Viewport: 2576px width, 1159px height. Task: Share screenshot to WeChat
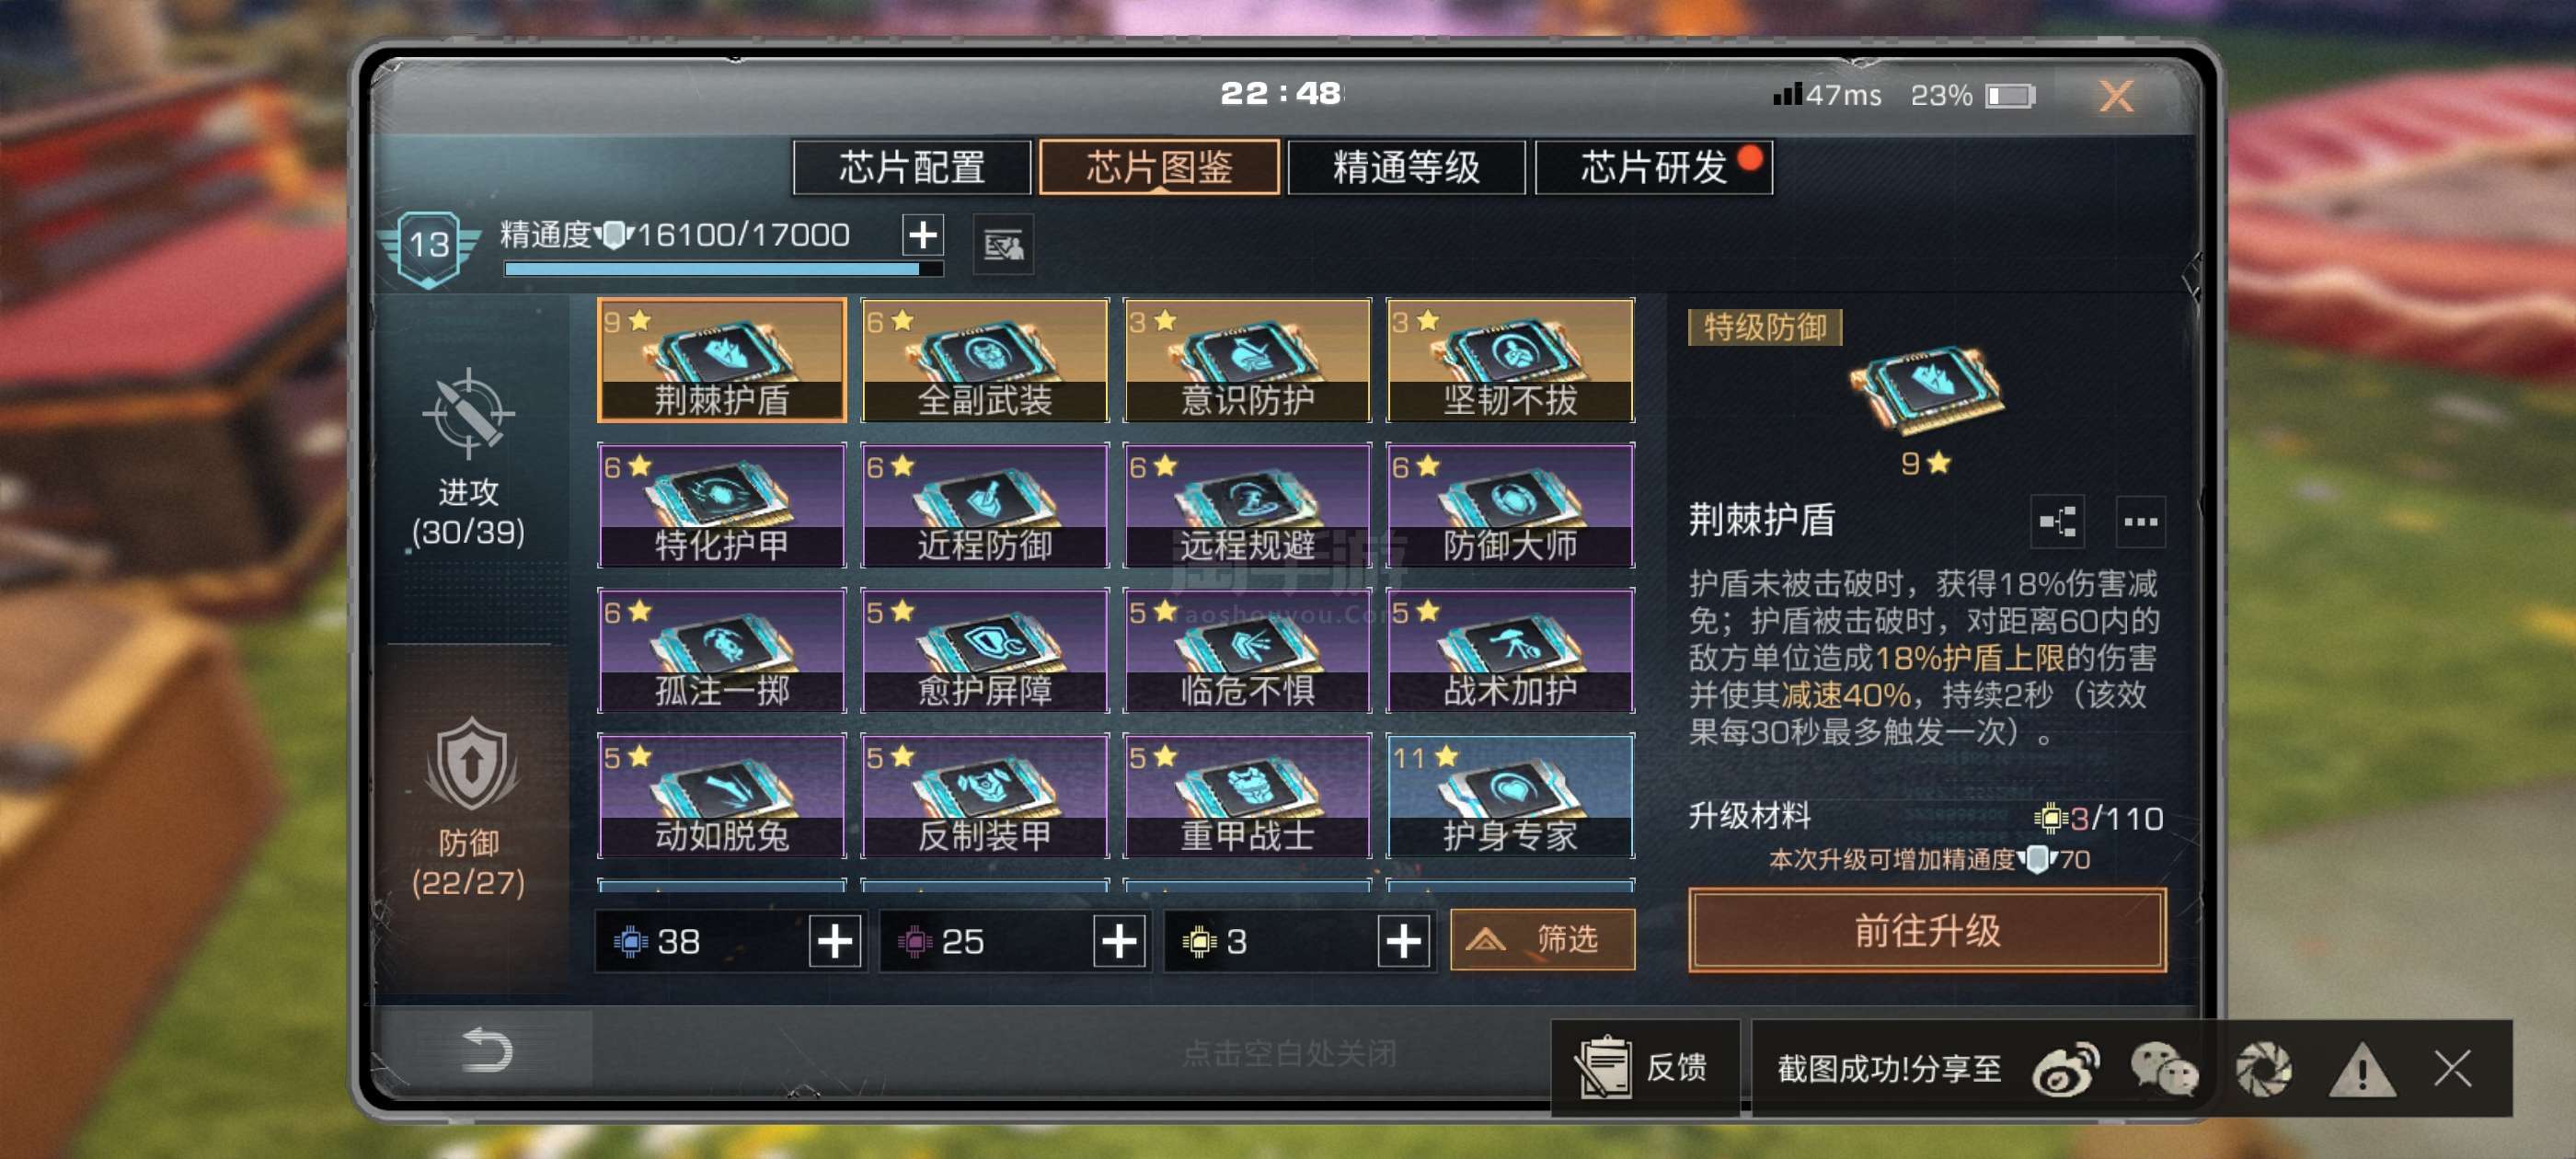(x=2163, y=1069)
